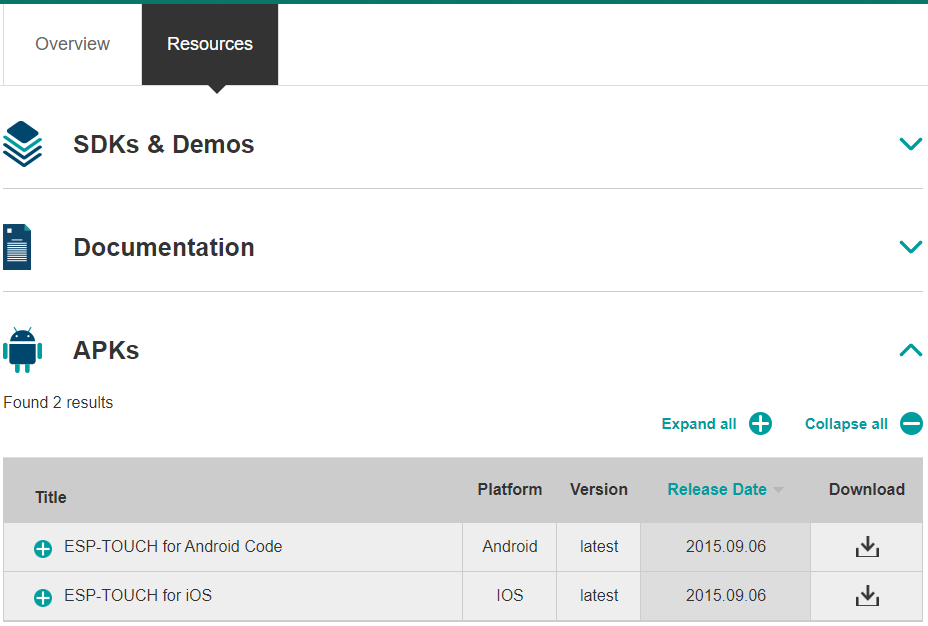Open ESP-TOUCH for Android Code title
This screenshot has width=928, height=626.
click(173, 546)
